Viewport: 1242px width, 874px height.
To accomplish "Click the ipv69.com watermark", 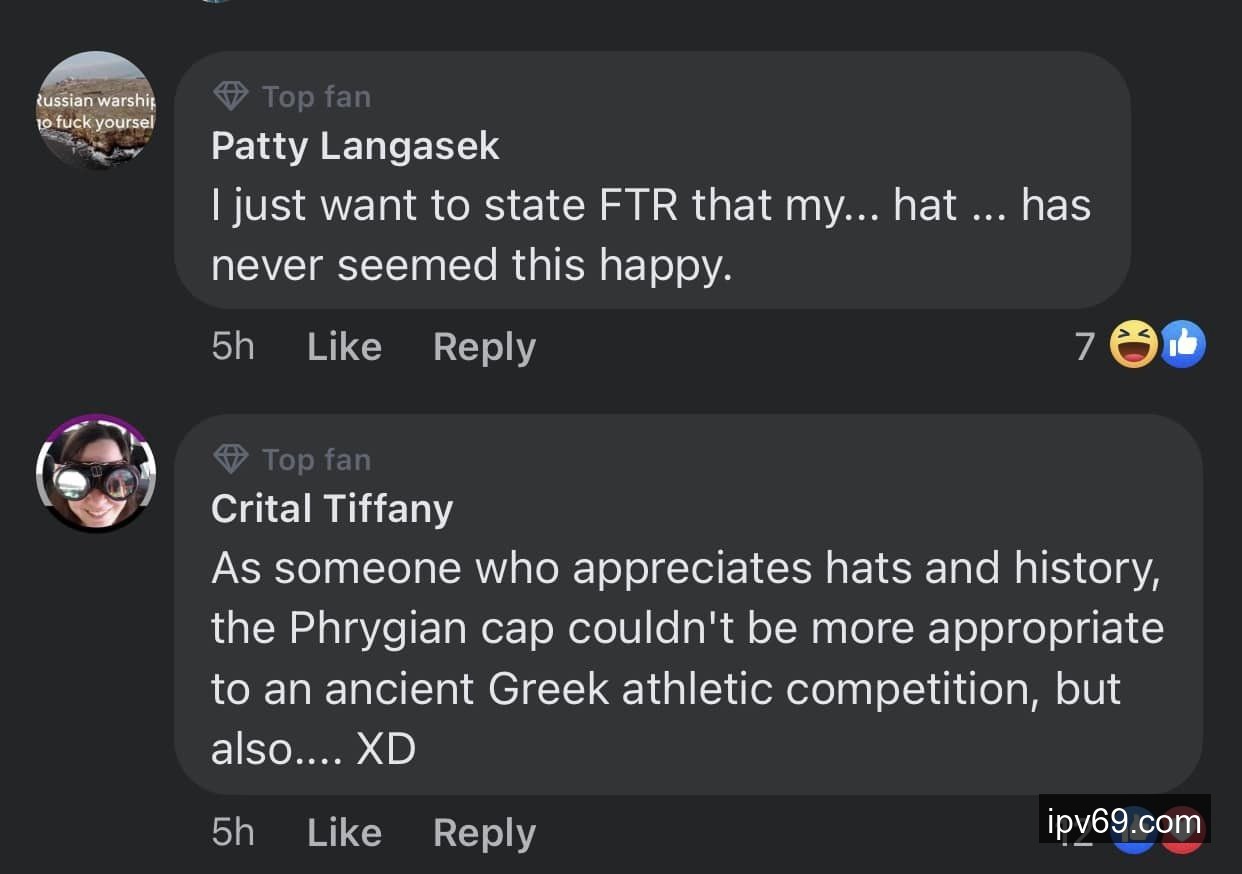I will [x=1124, y=823].
